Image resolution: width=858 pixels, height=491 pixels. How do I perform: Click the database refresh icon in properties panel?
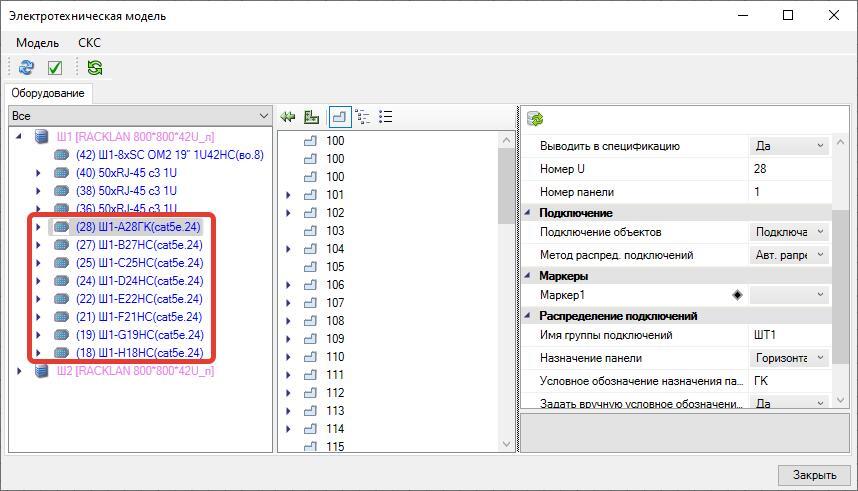[535, 119]
